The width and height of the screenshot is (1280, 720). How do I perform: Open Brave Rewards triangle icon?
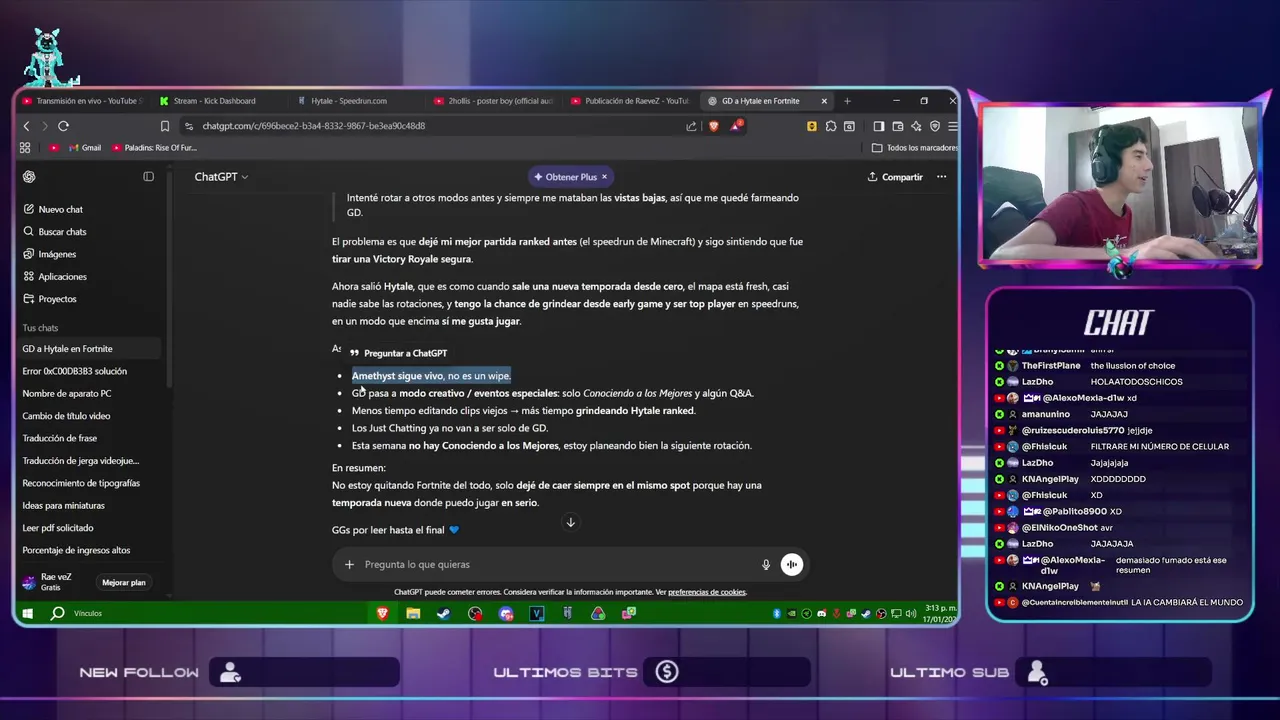736,126
